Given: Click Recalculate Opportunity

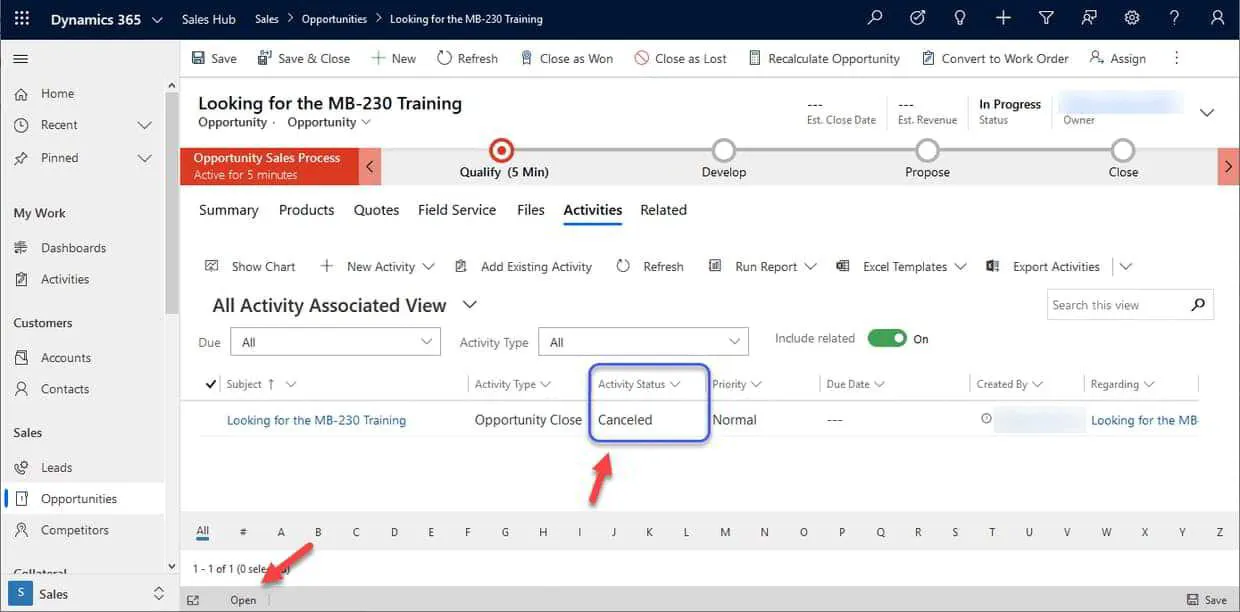Looking at the screenshot, I should pyautogui.click(x=824, y=58).
